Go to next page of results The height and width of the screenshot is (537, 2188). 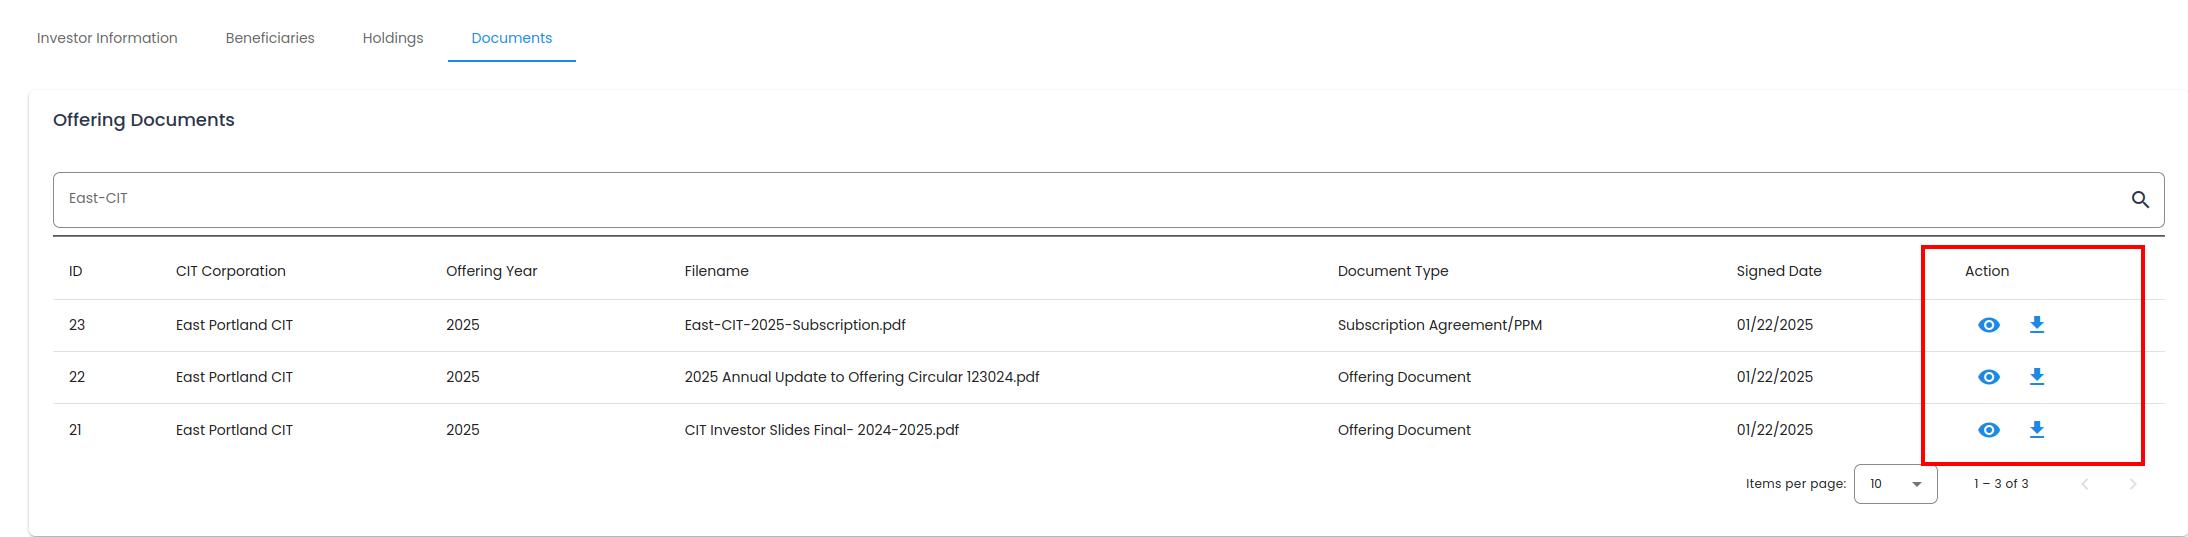coord(2132,484)
